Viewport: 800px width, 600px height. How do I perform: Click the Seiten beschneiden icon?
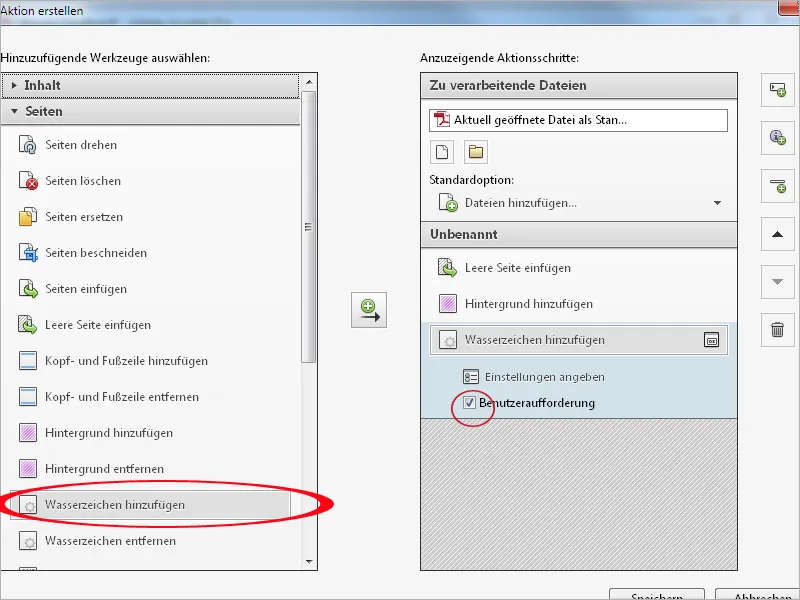click(x=28, y=253)
